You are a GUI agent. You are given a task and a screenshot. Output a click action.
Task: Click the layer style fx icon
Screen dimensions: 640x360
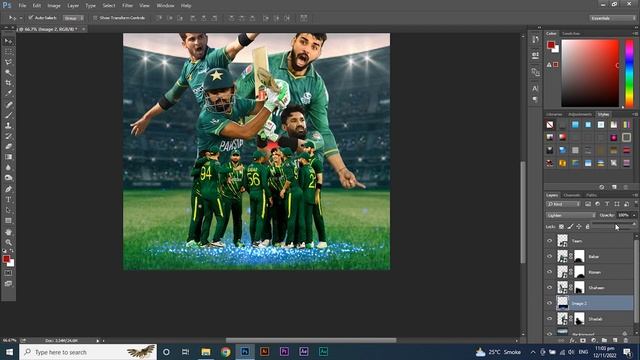click(x=572, y=340)
